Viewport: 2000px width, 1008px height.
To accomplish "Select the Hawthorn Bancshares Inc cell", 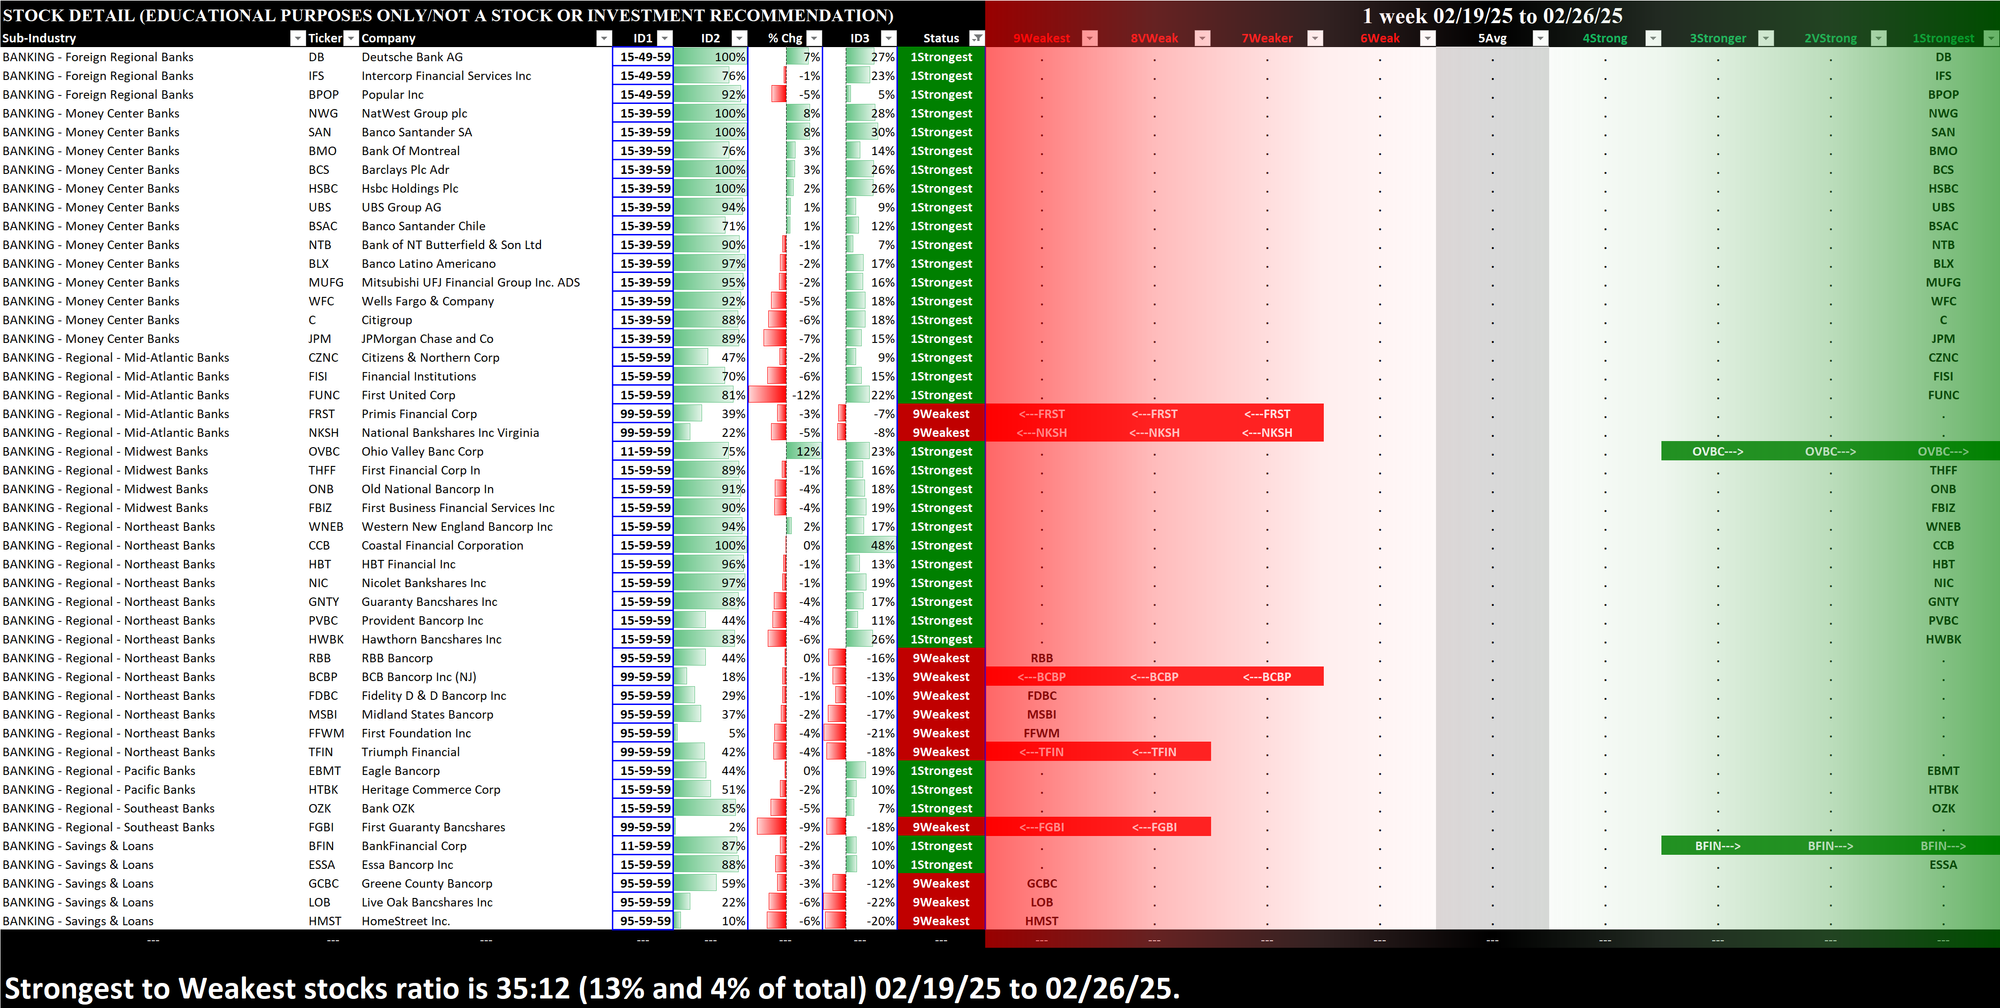I will tap(485, 639).
